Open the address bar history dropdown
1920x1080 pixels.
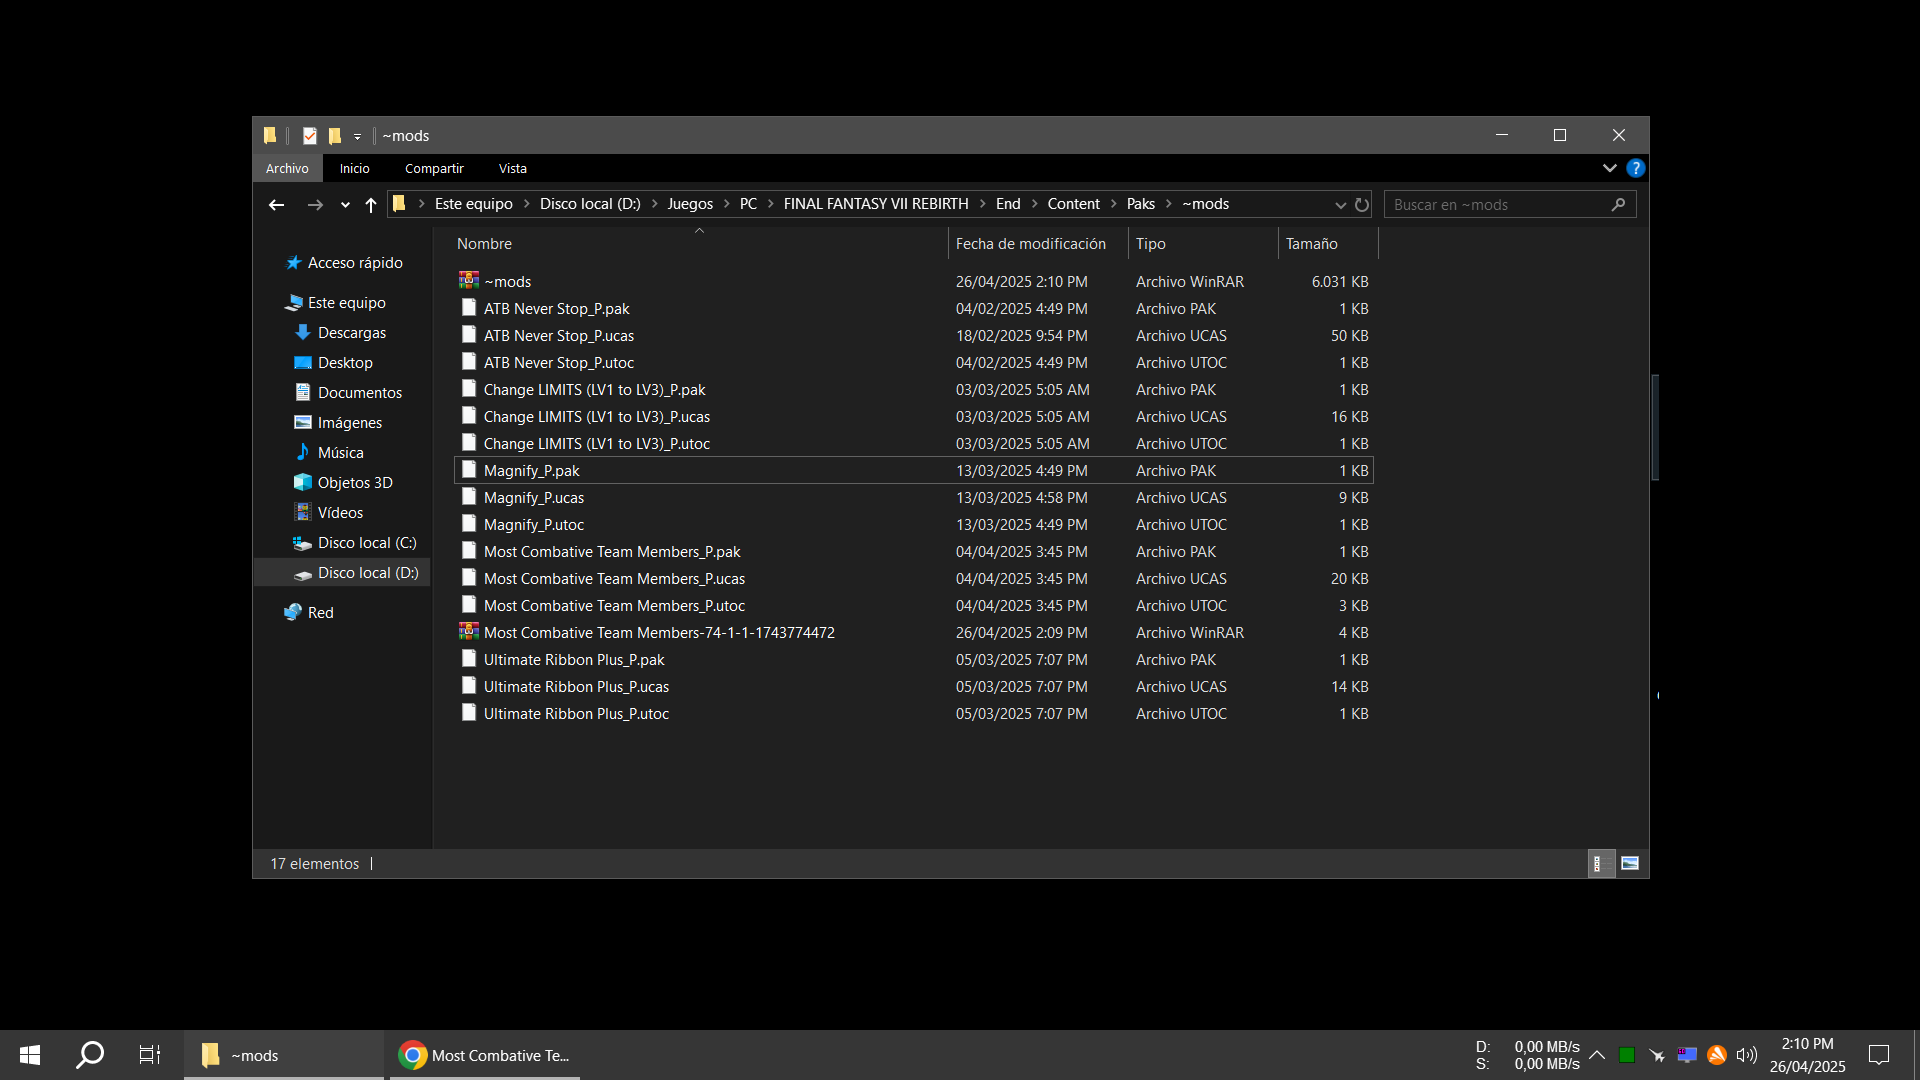[1340, 205]
